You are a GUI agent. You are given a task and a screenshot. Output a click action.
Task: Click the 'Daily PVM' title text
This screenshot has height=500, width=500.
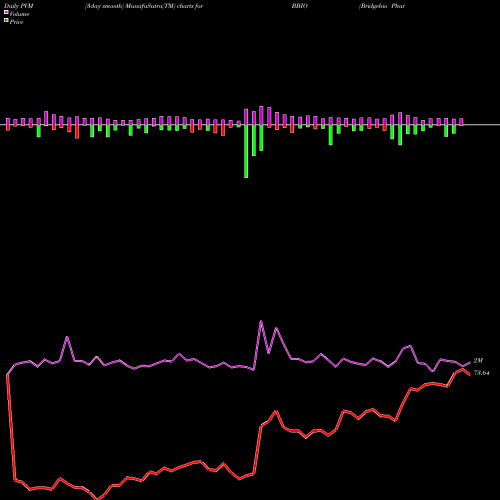(x=19, y=6)
